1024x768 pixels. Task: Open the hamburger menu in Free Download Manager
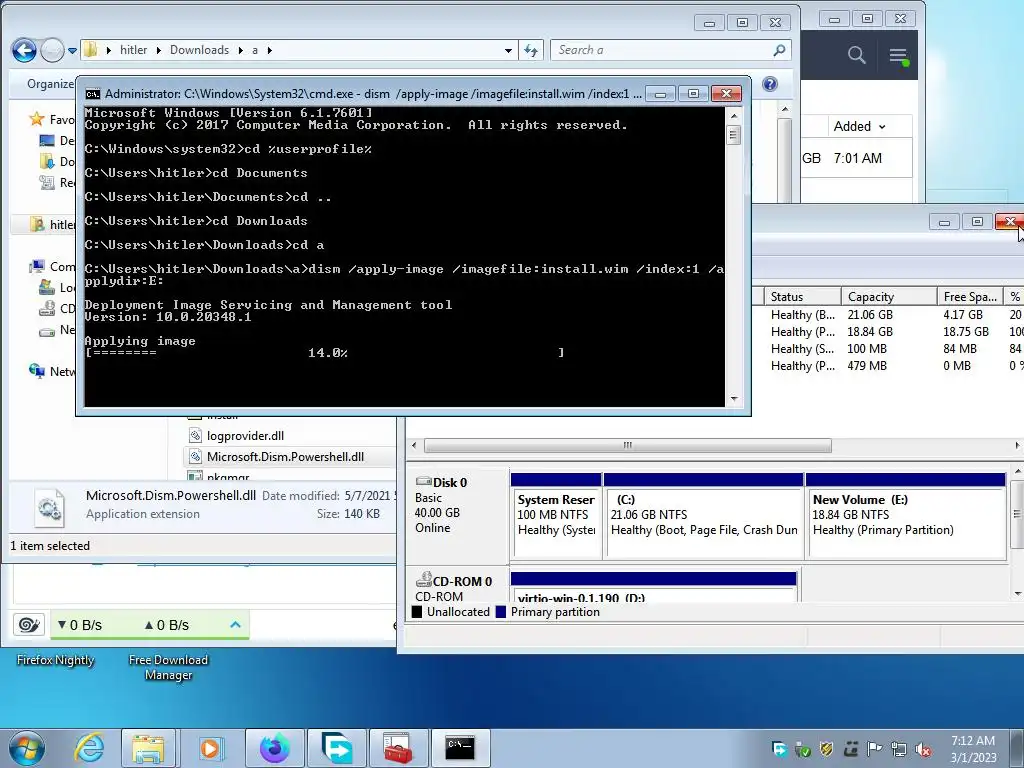[898, 56]
